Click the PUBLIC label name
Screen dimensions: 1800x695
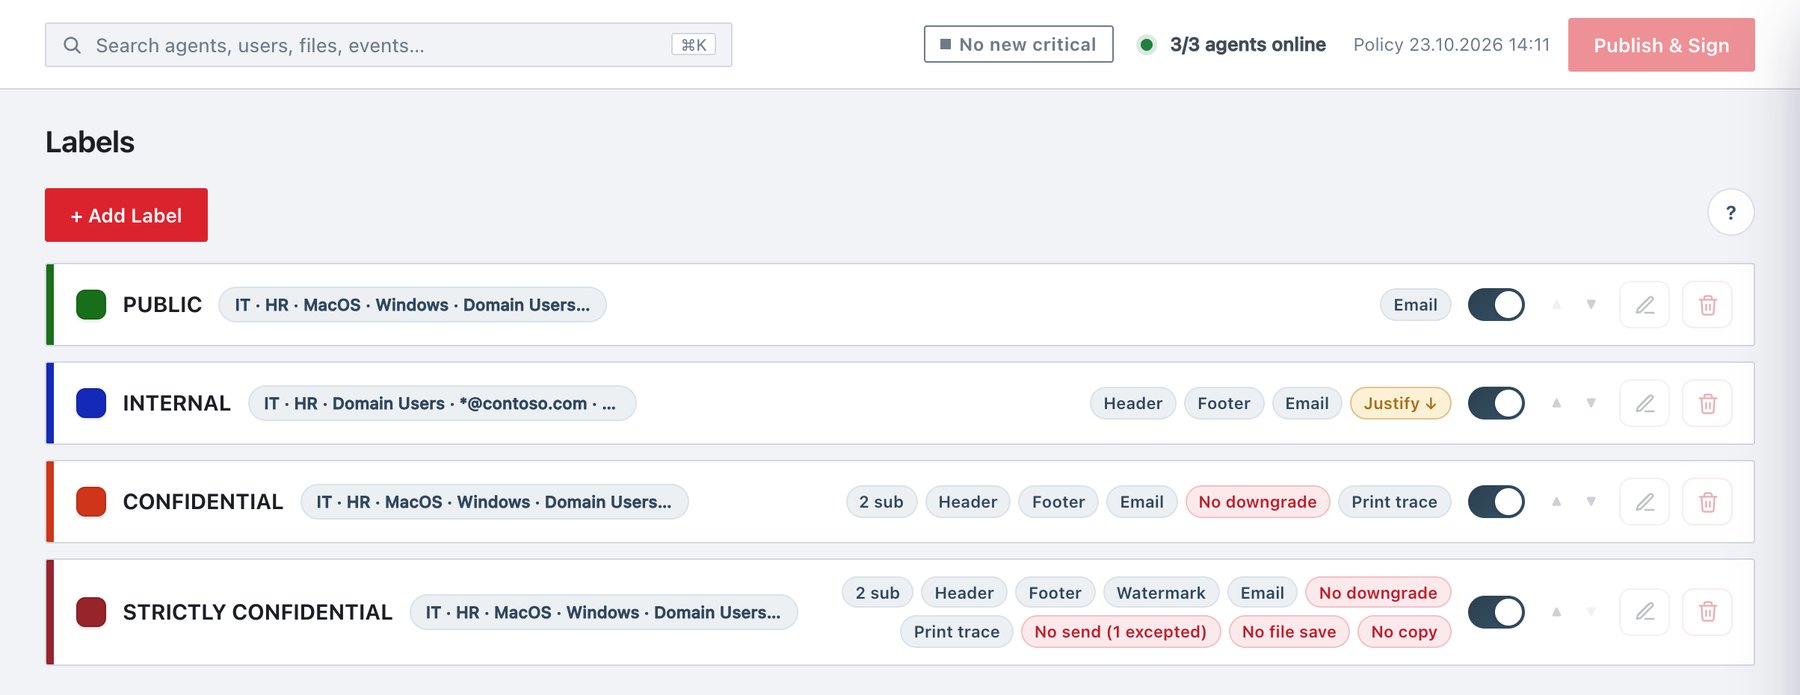coord(162,305)
